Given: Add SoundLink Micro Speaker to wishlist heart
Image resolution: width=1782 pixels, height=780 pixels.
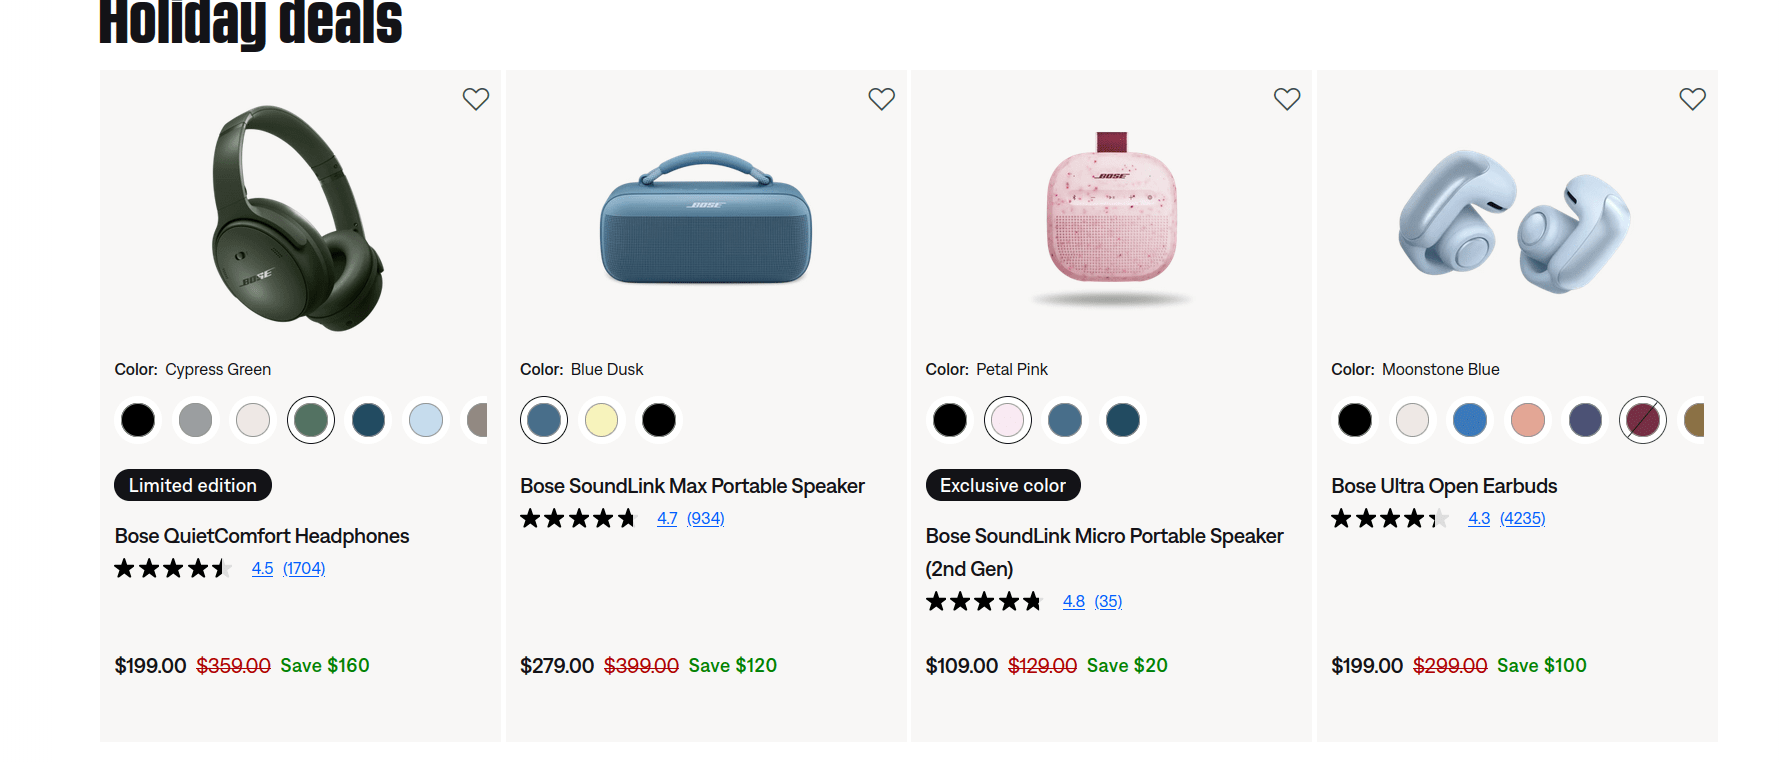Looking at the screenshot, I should tap(1287, 99).
